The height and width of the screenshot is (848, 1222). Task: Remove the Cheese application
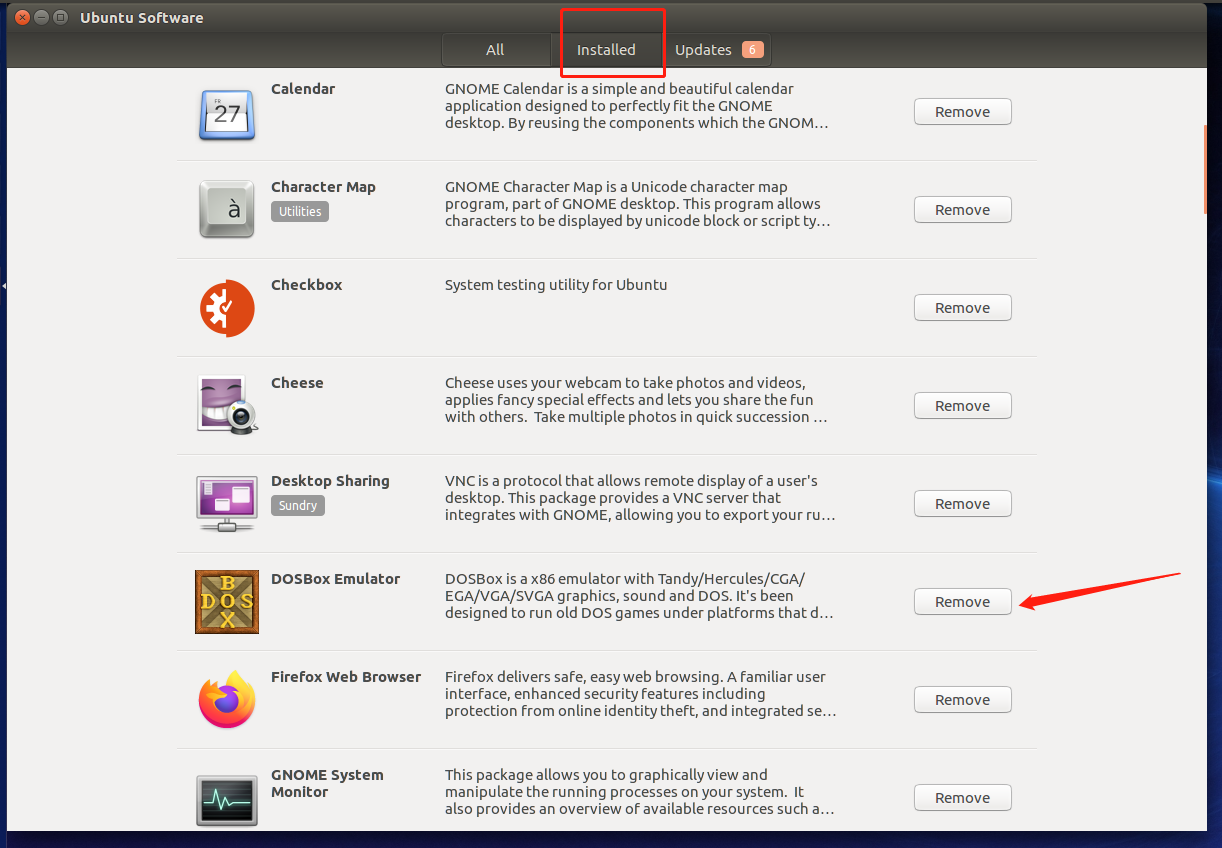[x=962, y=406]
